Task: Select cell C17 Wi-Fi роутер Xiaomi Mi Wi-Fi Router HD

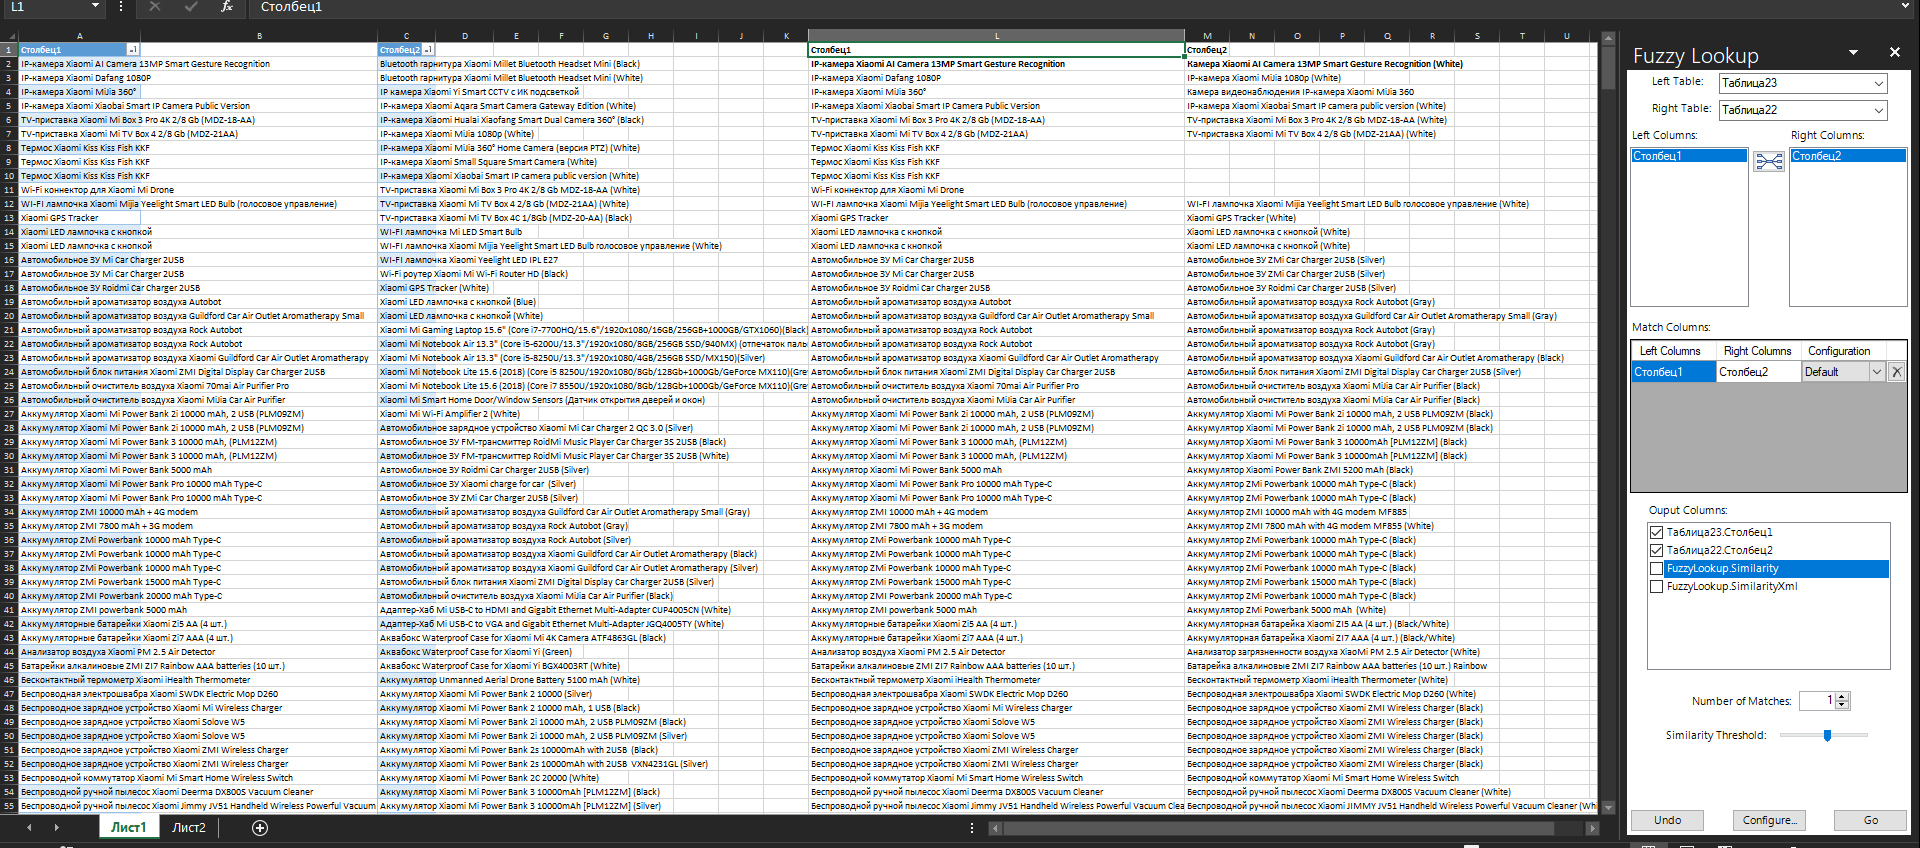Action: pos(406,274)
